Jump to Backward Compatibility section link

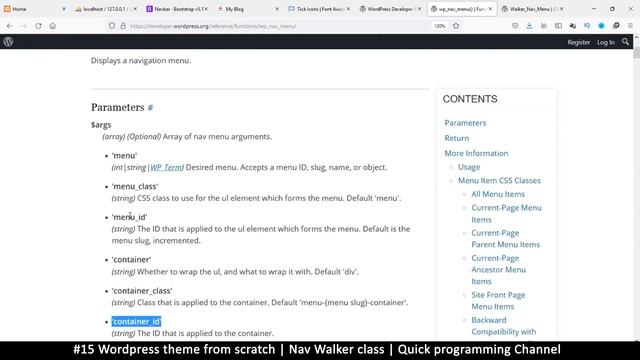[503, 326]
